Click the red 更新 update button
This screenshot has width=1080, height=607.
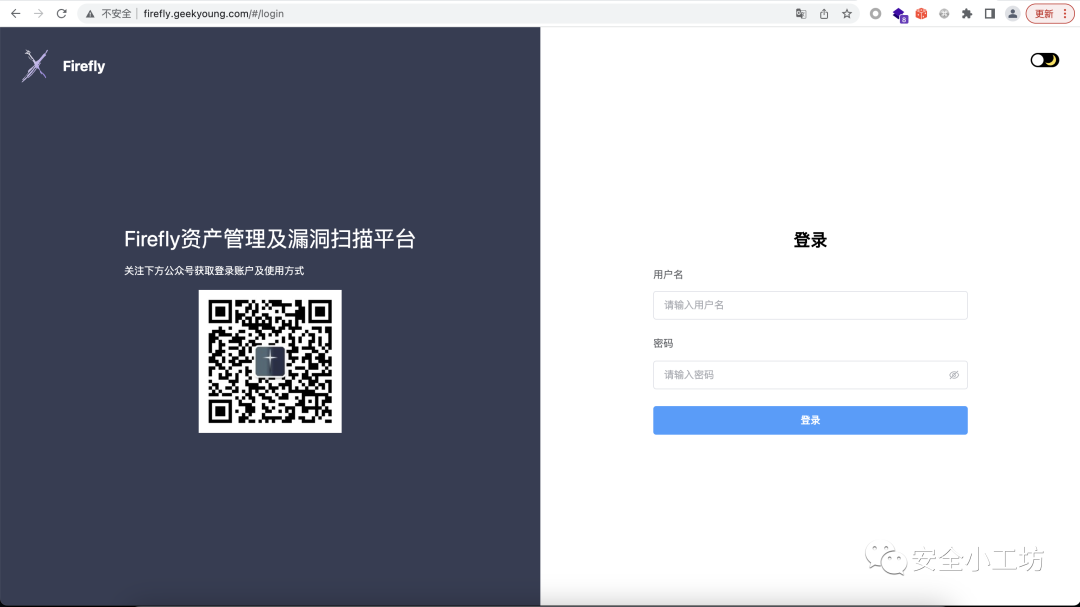[x=1050, y=14]
